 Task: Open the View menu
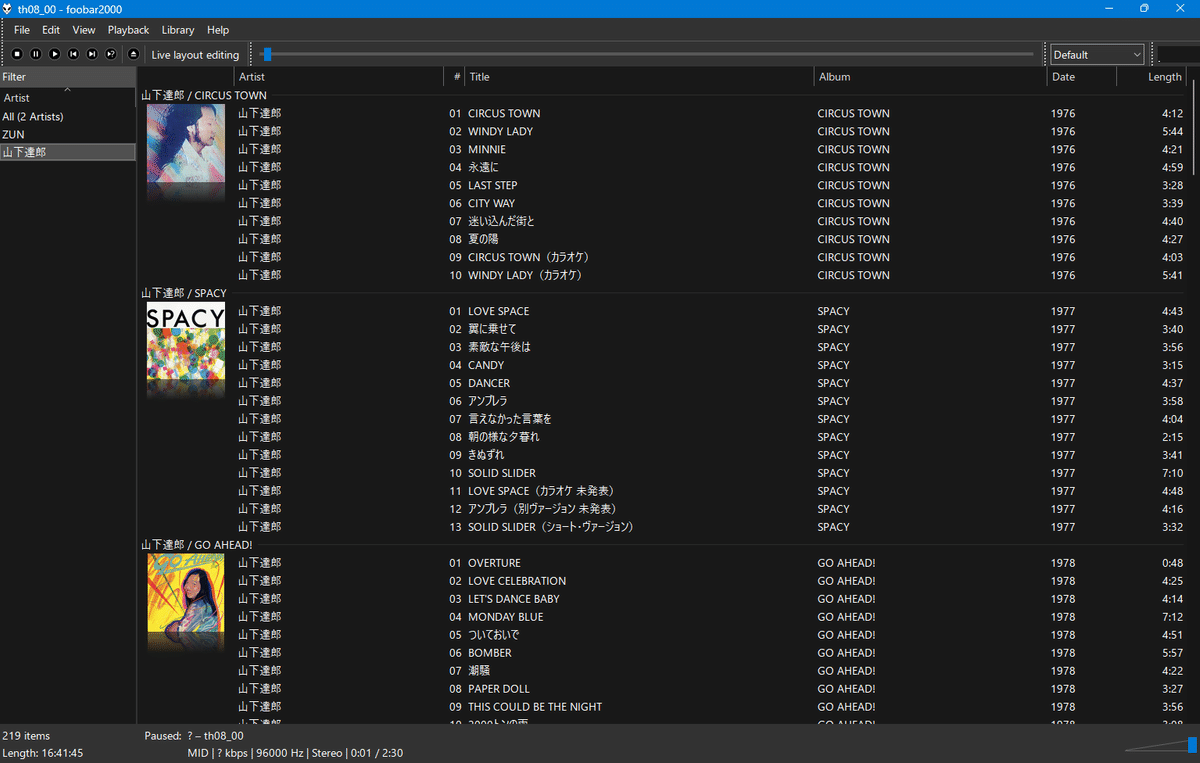[84, 30]
